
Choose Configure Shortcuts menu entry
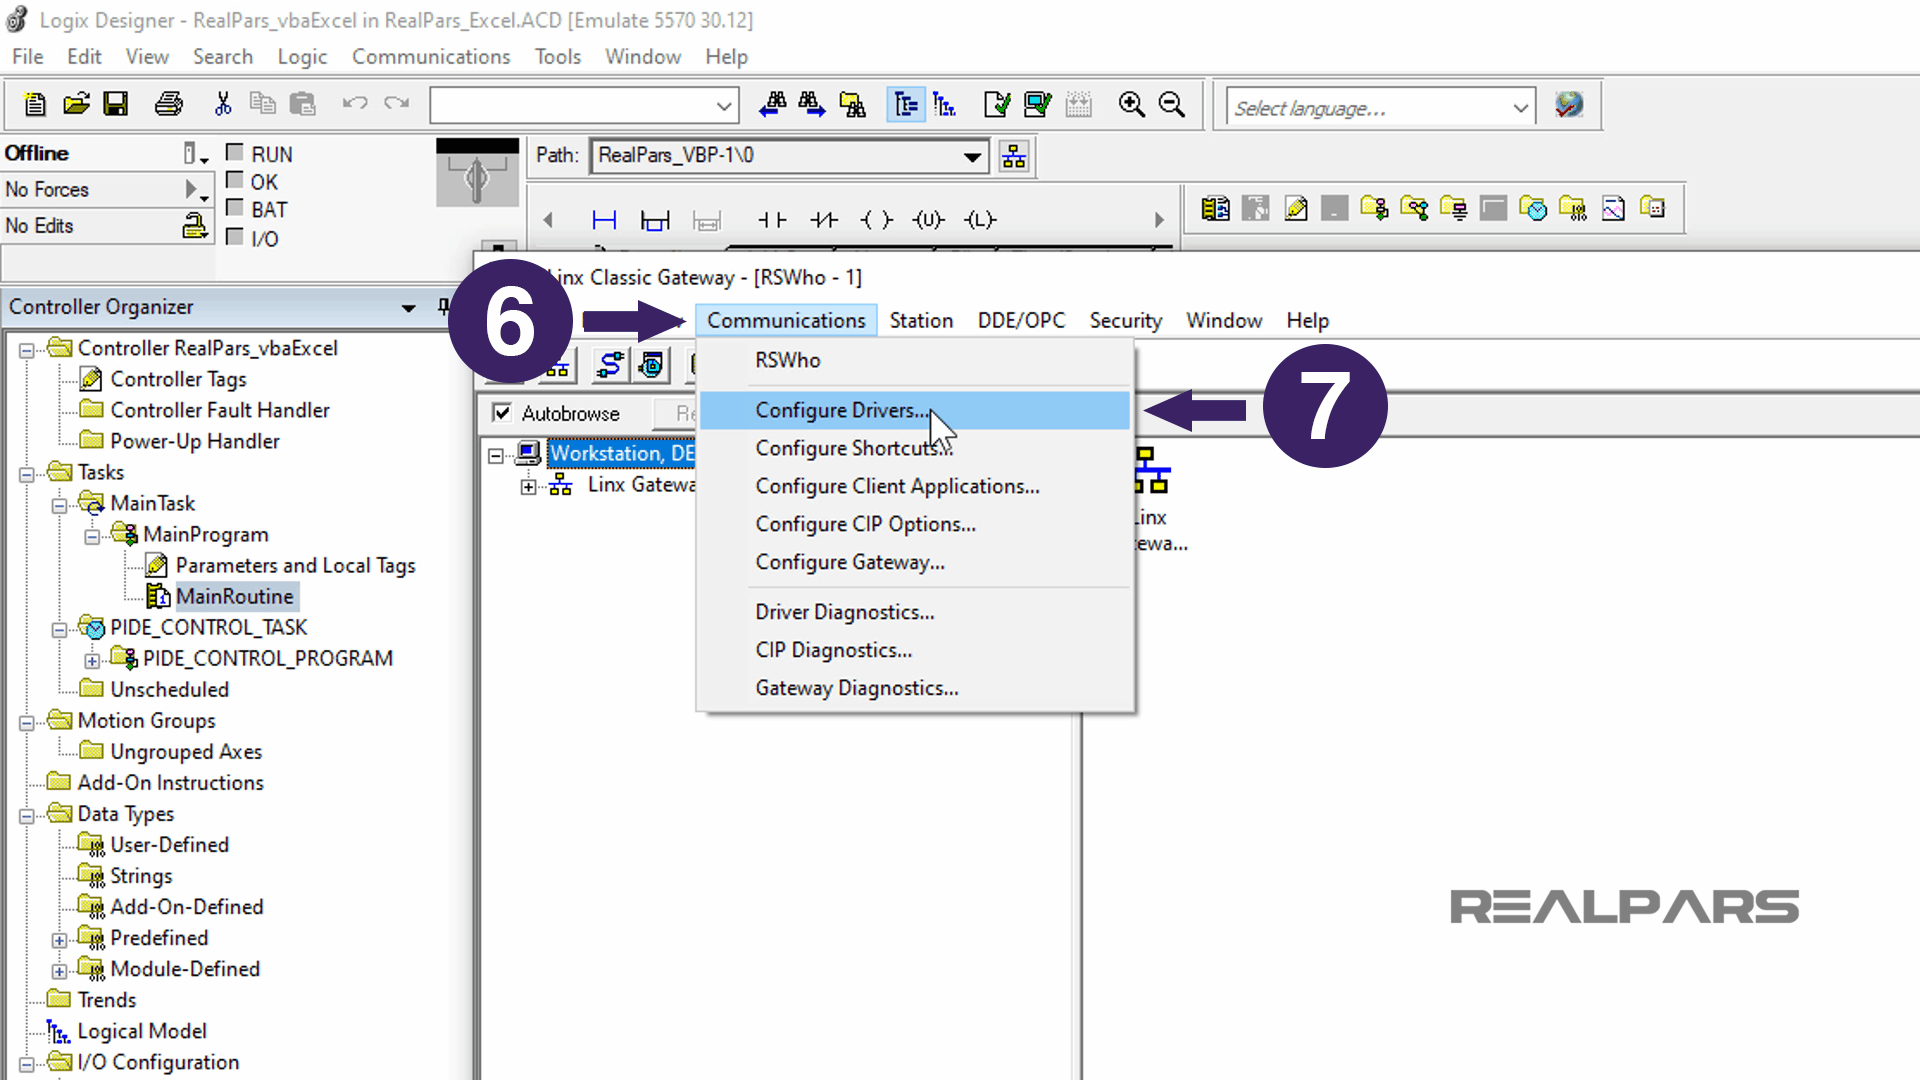915,448
